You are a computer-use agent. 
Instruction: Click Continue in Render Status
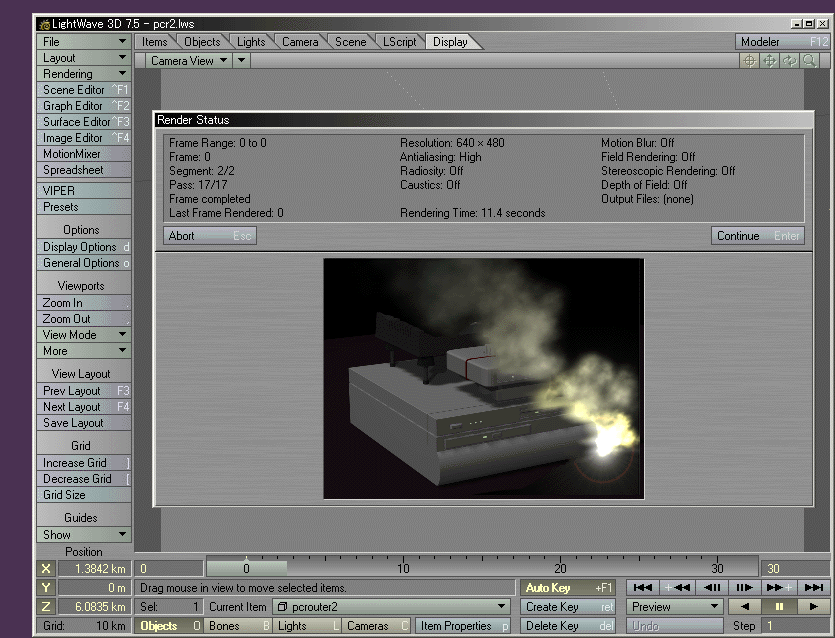click(x=758, y=236)
